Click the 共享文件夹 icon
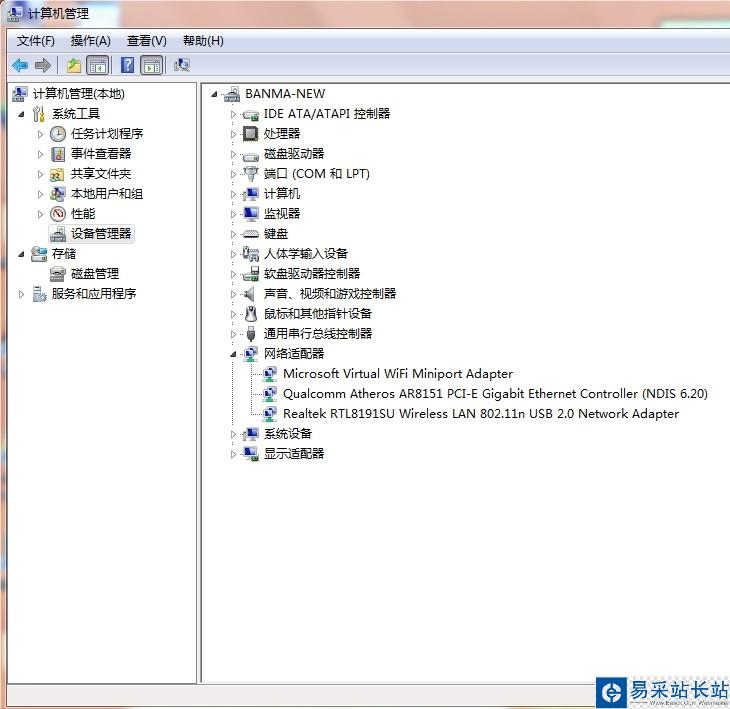 click(57, 175)
